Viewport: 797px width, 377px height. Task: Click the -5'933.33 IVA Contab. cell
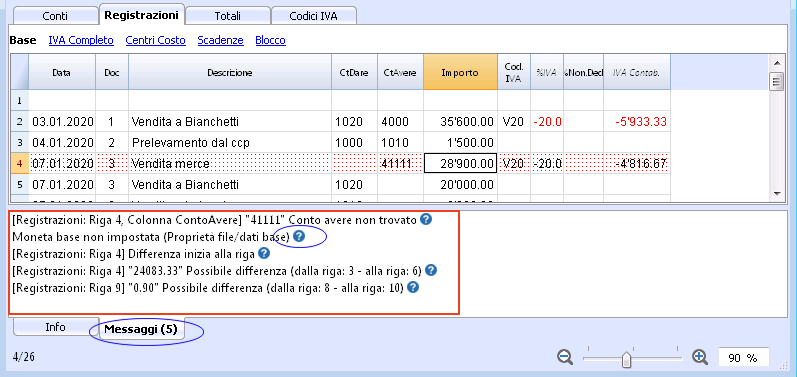point(637,122)
